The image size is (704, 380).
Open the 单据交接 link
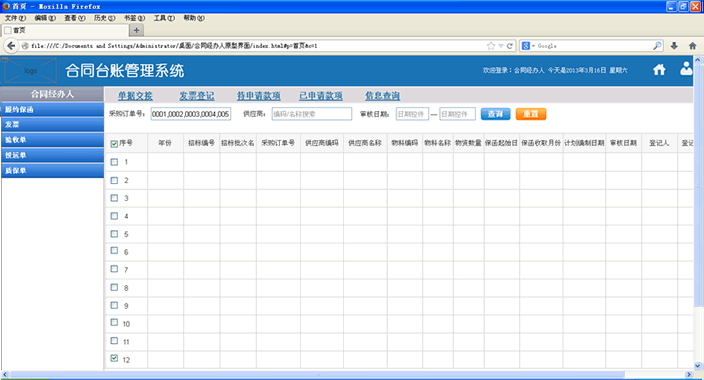[135, 96]
